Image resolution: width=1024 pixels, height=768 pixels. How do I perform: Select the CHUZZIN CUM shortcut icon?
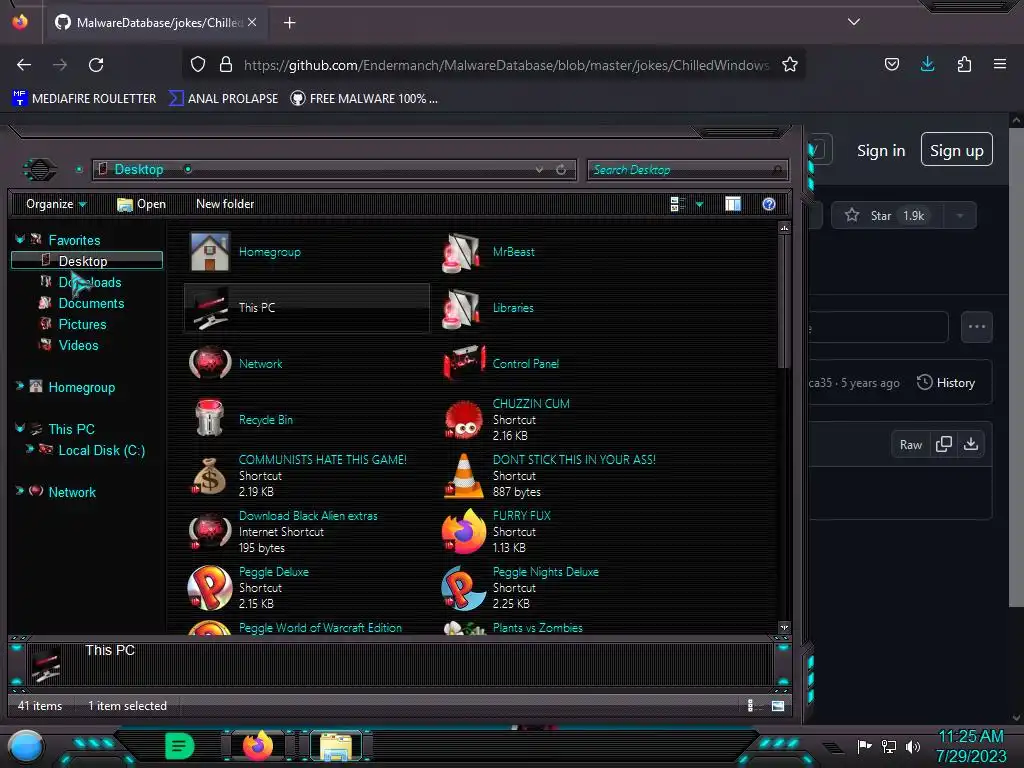[x=464, y=419]
